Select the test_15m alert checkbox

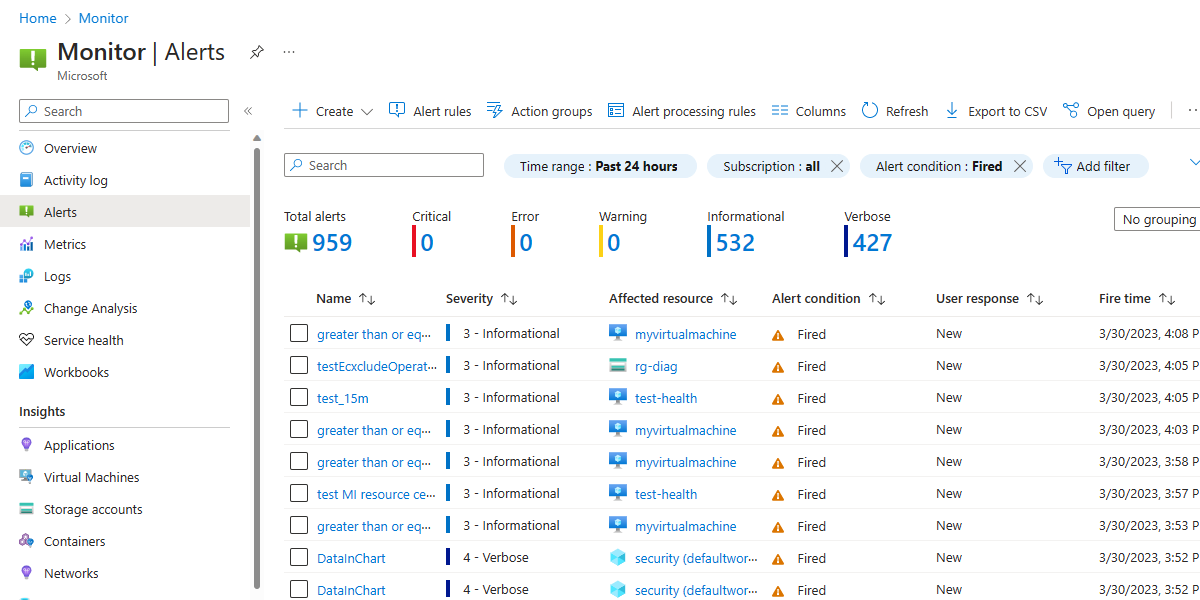(x=299, y=397)
